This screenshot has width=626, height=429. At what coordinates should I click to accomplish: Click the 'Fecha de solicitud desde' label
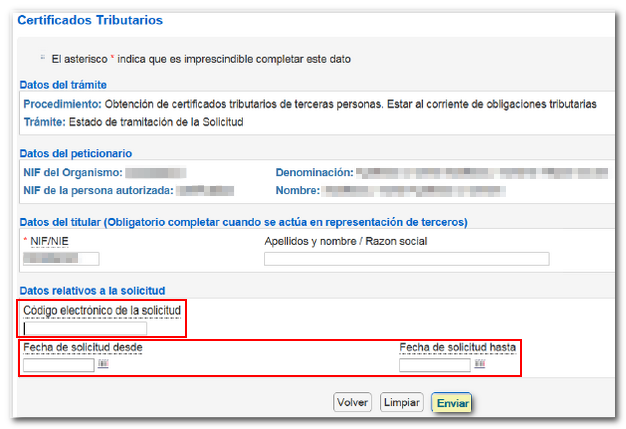pos(84,348)
